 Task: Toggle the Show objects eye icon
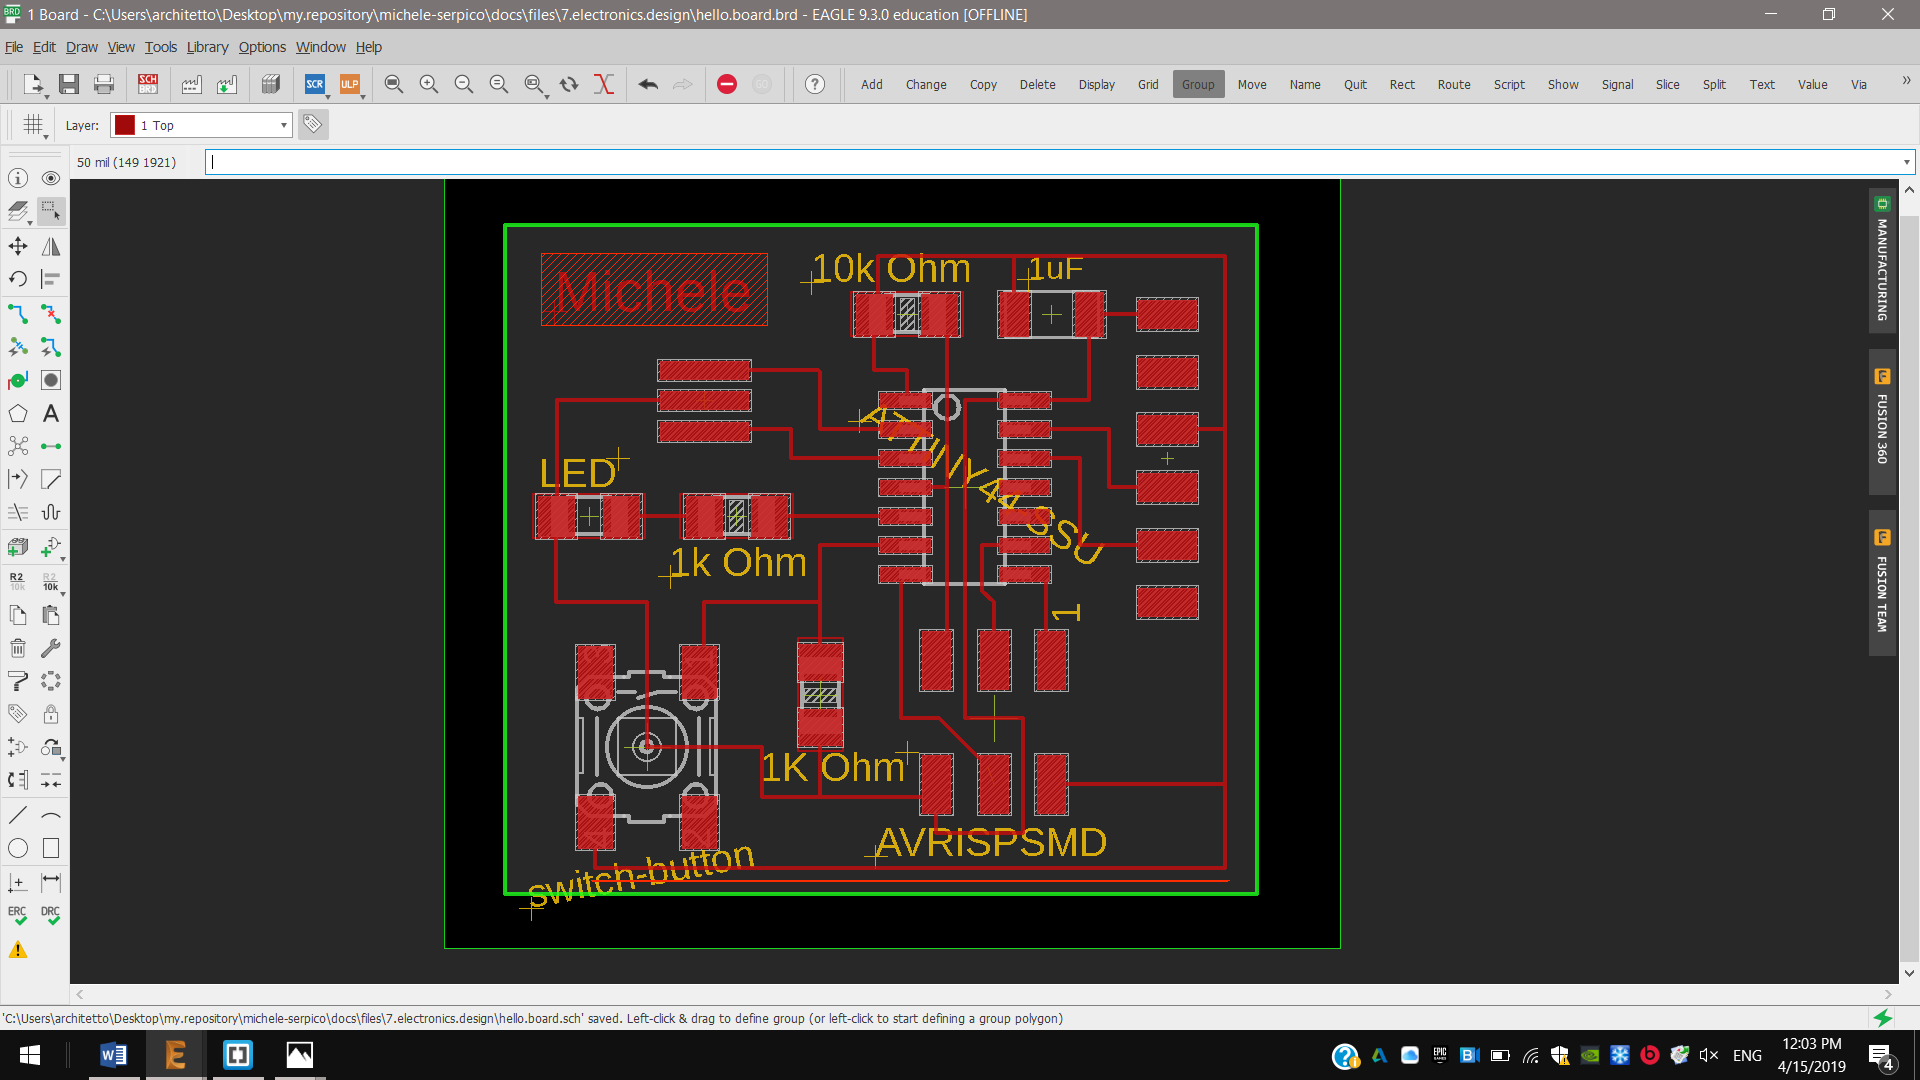pyautogui.click(x=51, y=178)
